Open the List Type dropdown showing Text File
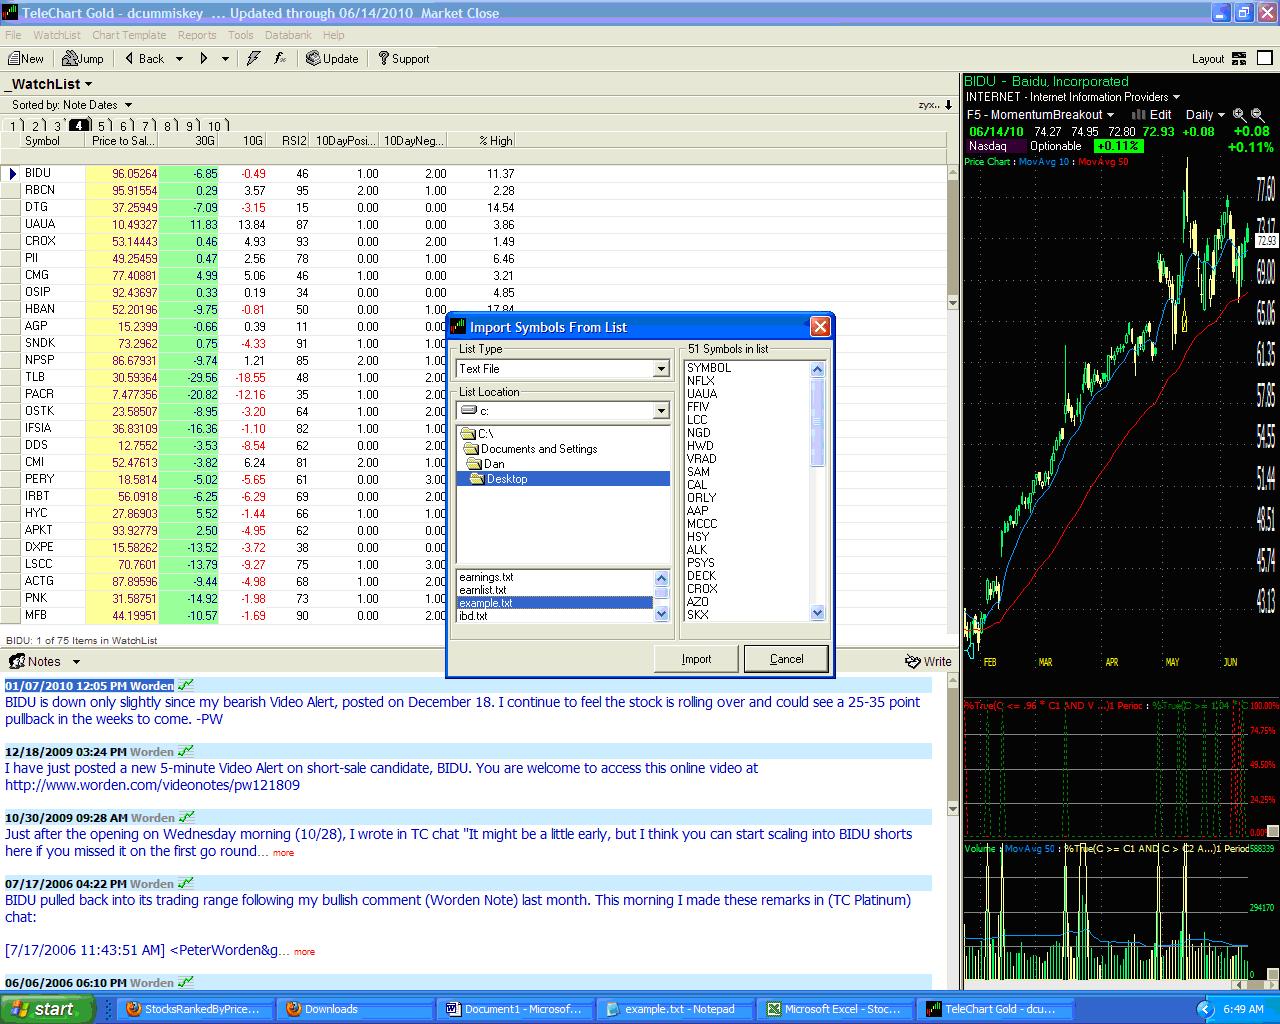Image resolution: width=1280 pixels, height=1024 pixels. click(x=661, y=368)
